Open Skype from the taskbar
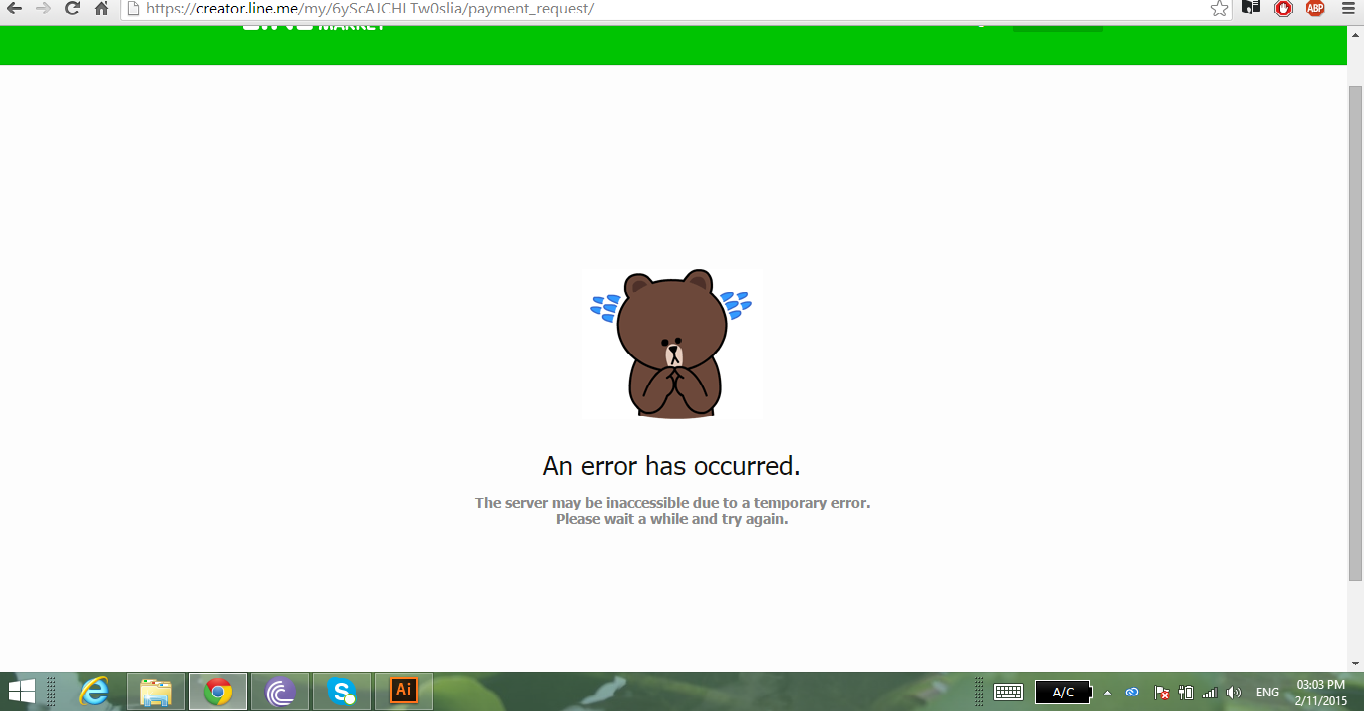Screen dimensions: 1364x711 [x=342, y=691]
